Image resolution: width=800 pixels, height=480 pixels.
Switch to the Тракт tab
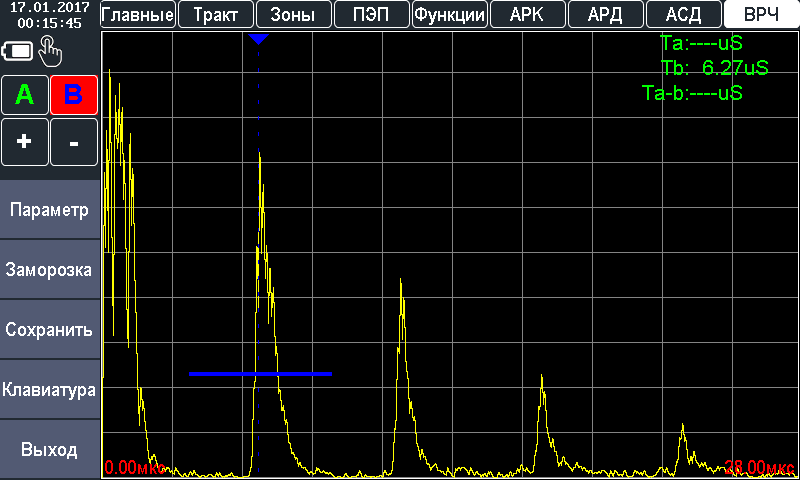pos(215,14)
